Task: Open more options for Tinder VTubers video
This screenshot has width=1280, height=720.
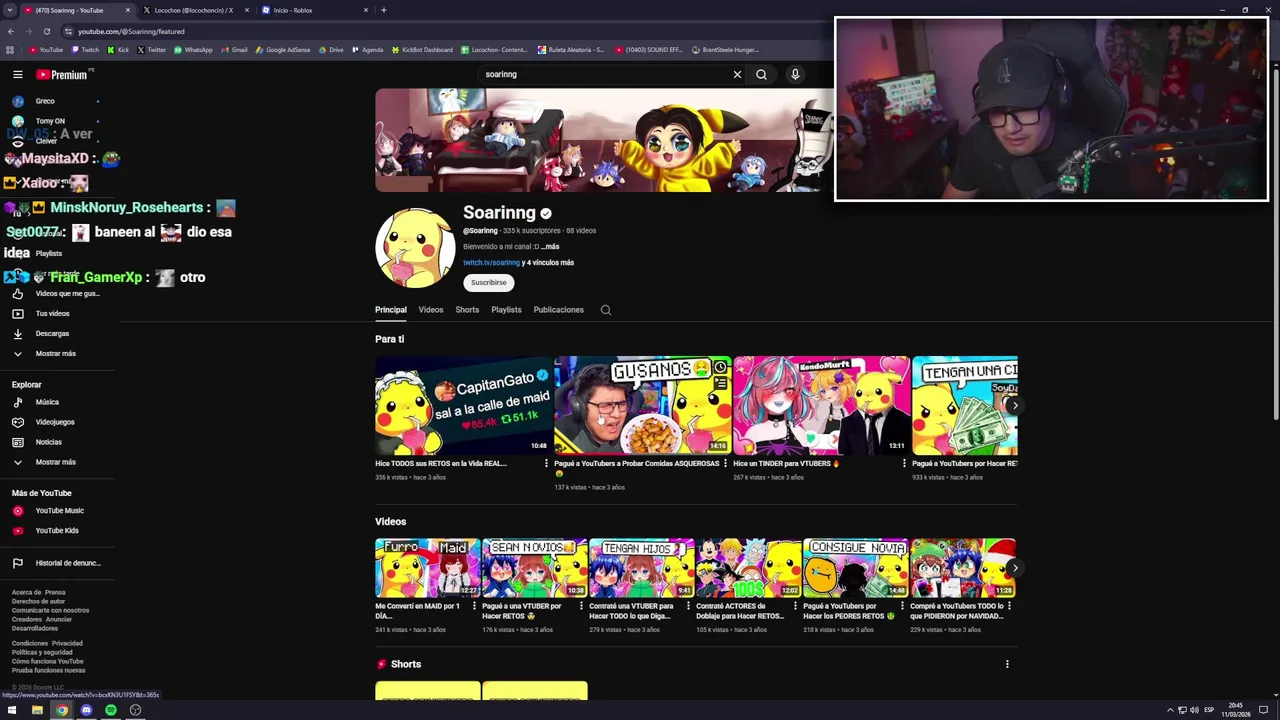Action: point(904,464)
